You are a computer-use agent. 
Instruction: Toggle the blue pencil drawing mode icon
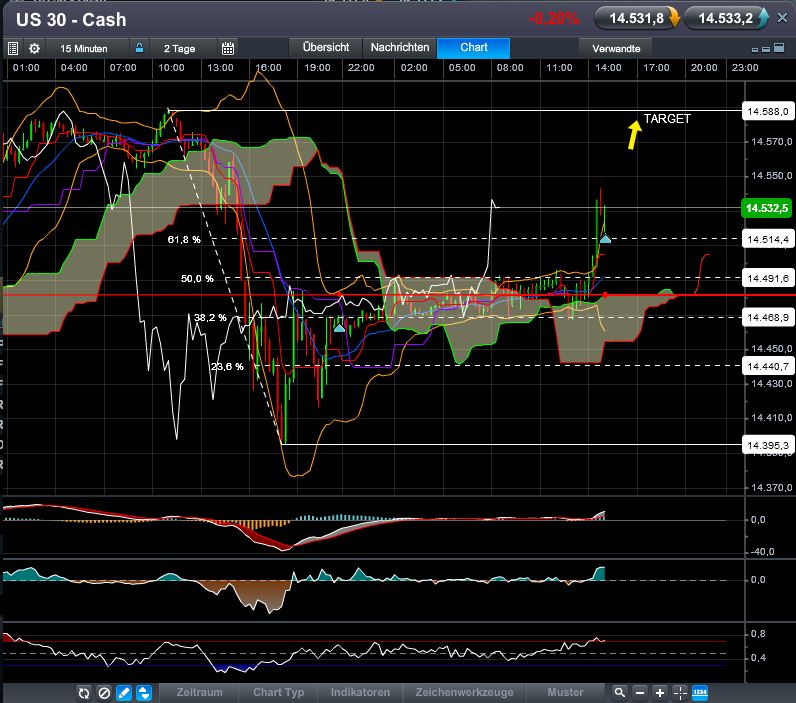point(124,693)
